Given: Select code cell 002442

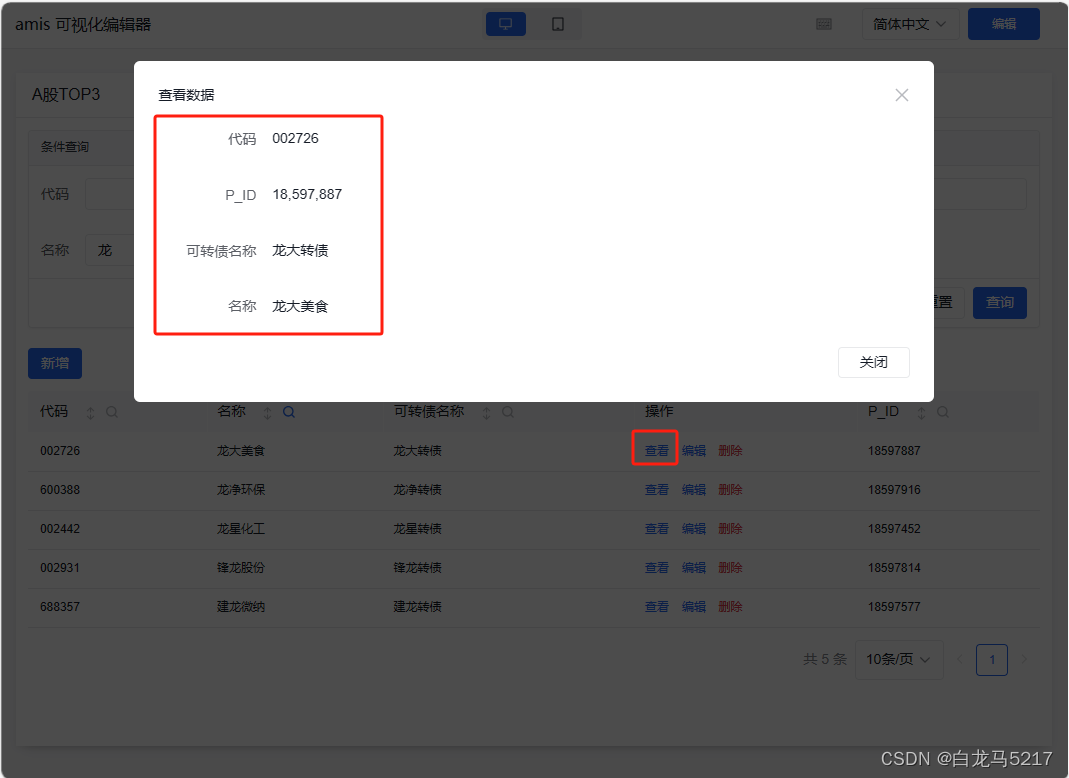Looking at the screenshot, I should point(60,528).
